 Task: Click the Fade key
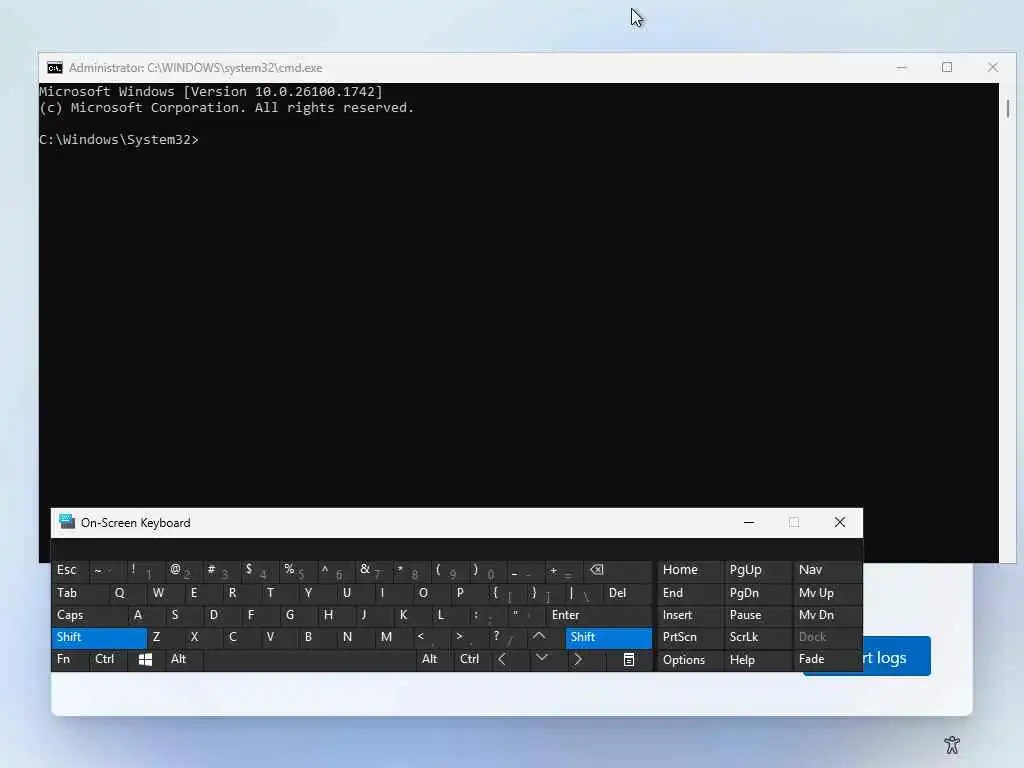[827, 660]
